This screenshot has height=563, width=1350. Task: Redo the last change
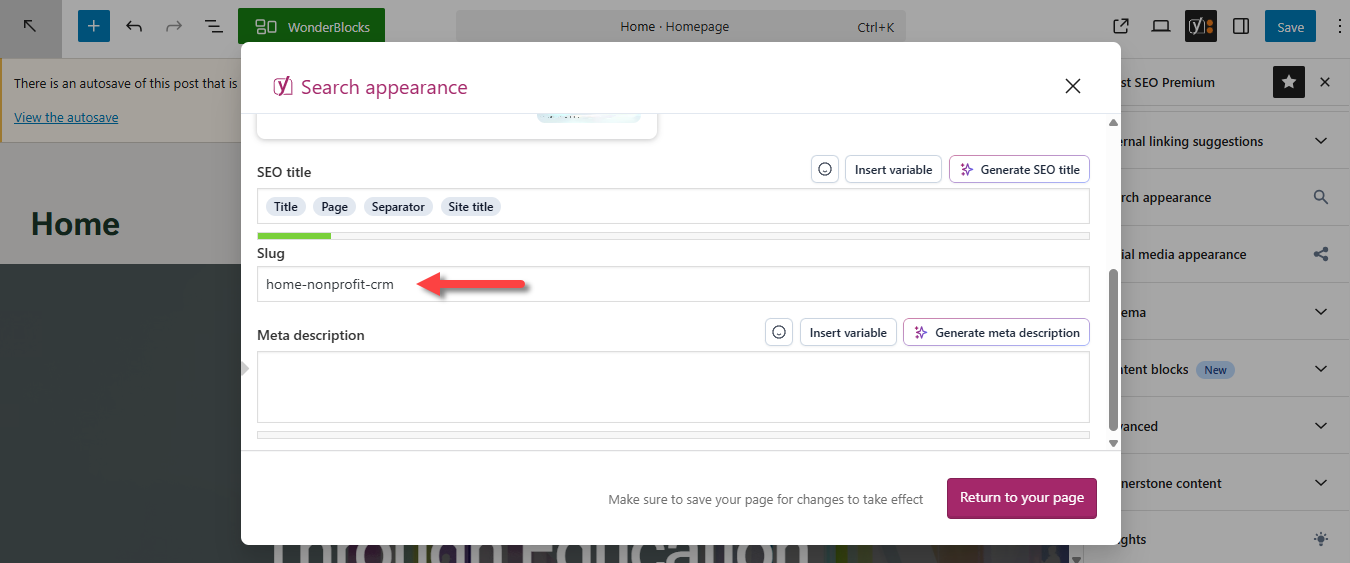(x=174, y=26)
